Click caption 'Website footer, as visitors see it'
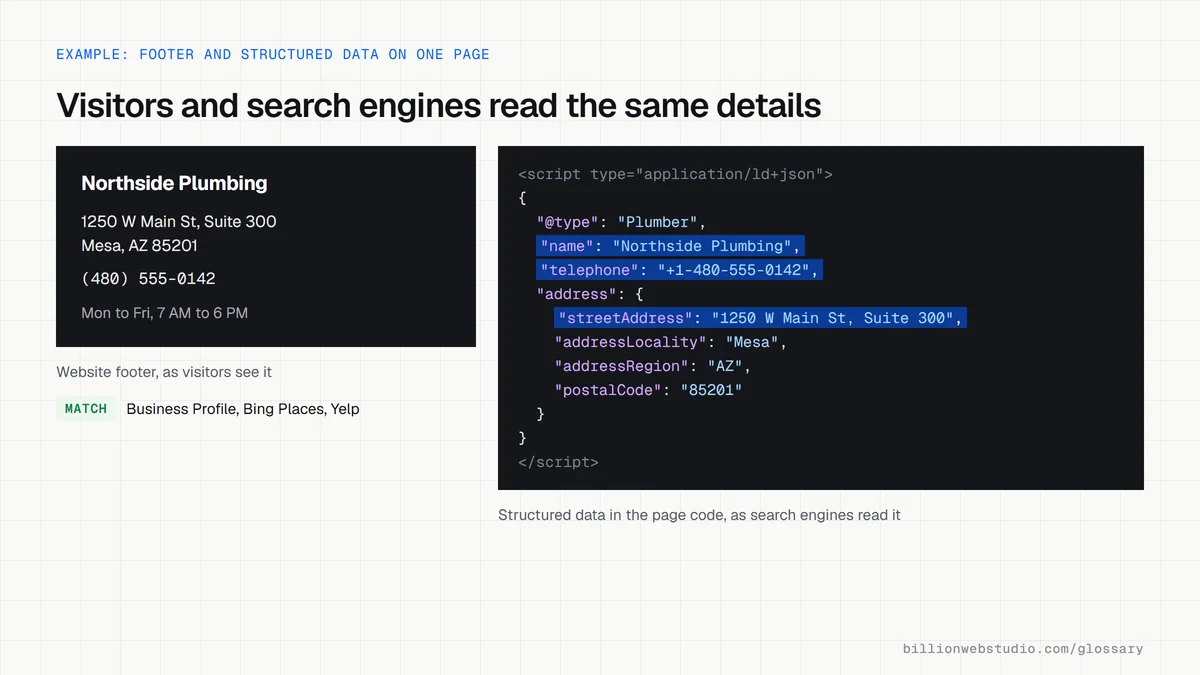Screen dimensions: 1200x675 point(164,372)
